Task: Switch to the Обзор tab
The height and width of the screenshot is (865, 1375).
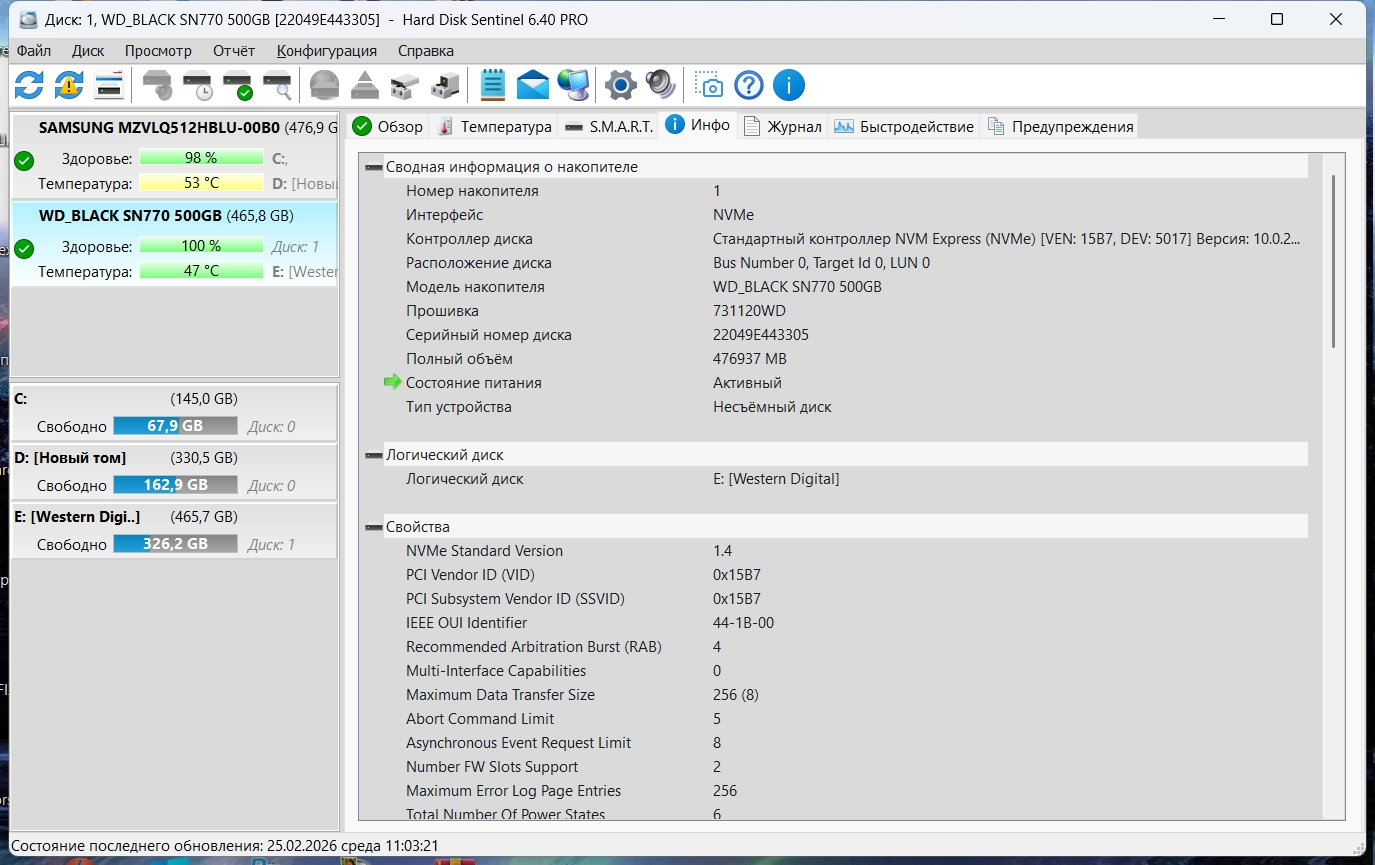Action: point(388,127)
